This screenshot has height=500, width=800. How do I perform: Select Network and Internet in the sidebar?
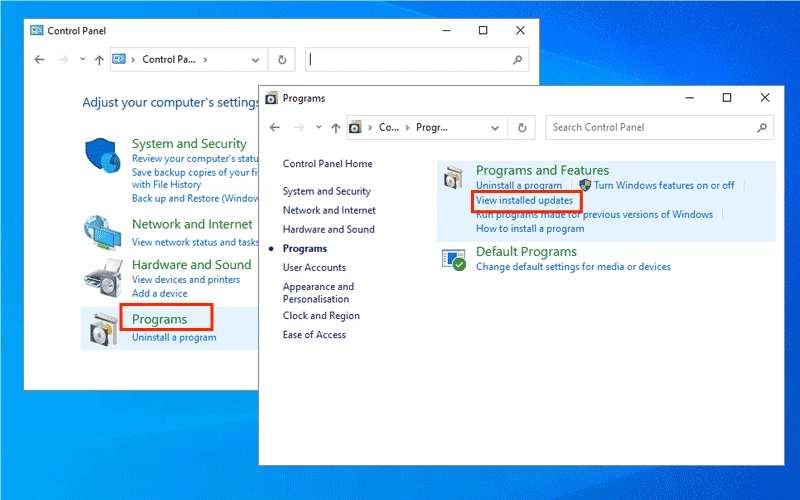(x=329, y=210)
